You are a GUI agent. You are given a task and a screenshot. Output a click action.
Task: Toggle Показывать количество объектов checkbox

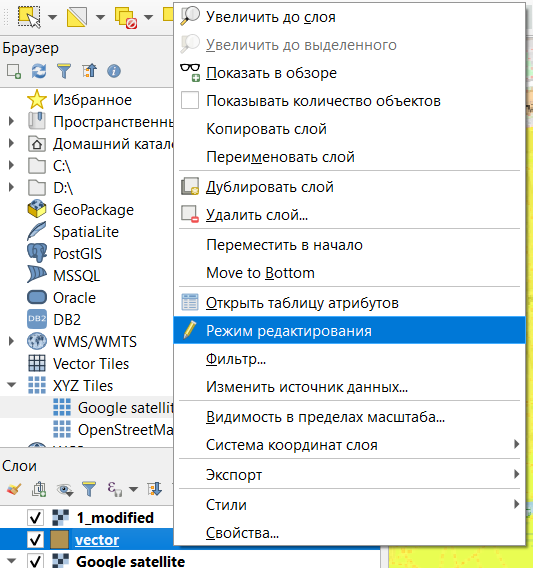coord(190,100)
